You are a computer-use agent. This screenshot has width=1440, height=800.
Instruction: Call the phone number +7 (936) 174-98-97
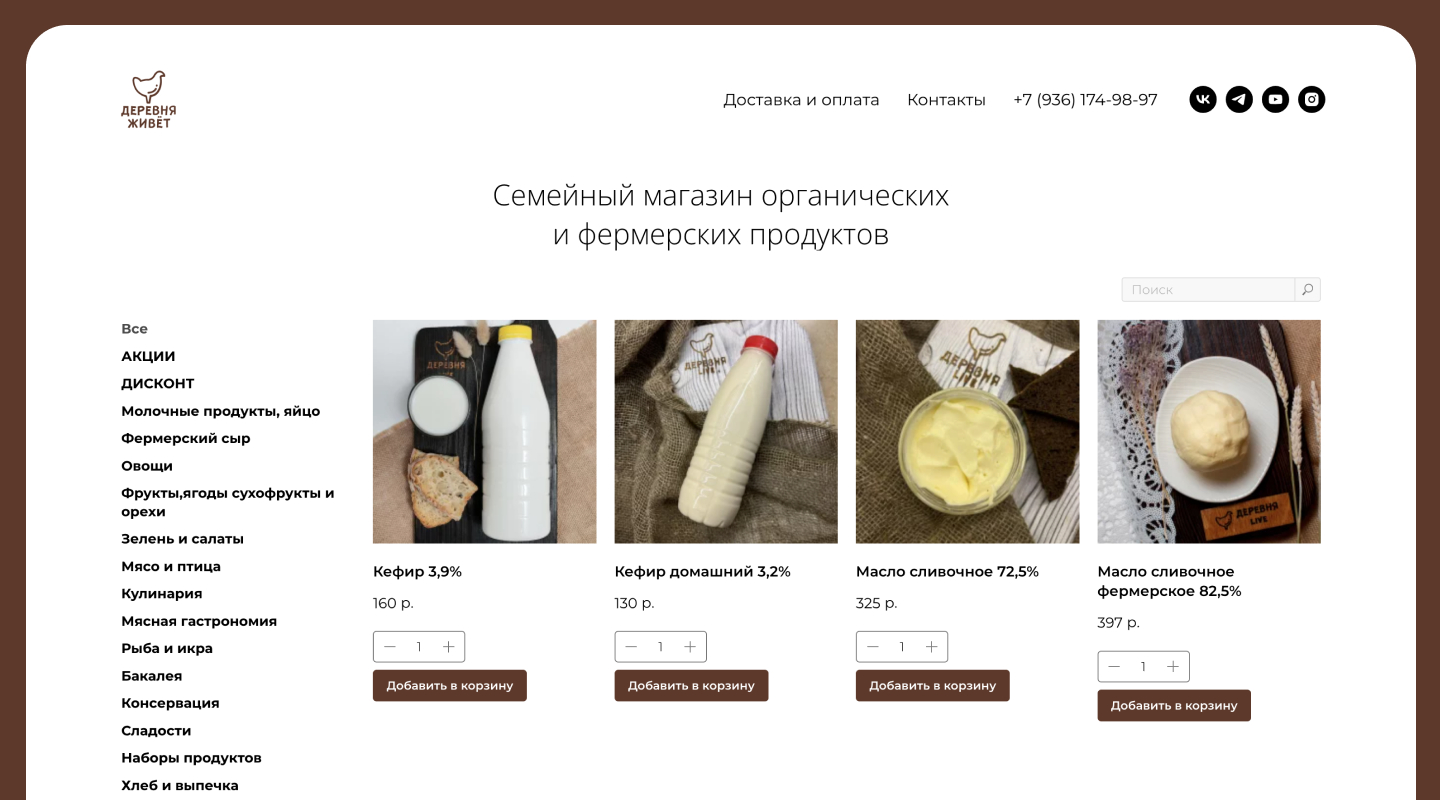coord(1085,100)
